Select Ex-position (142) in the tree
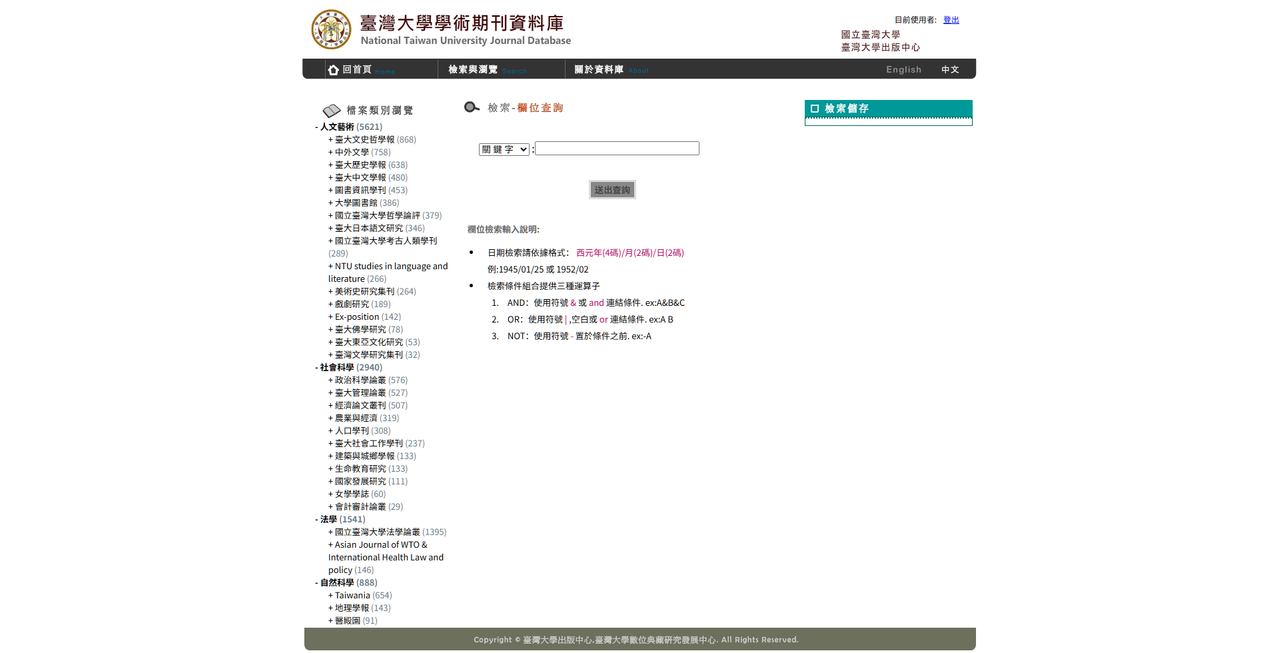The width and height of the screenshot is (1279, 653). [364, 317]
